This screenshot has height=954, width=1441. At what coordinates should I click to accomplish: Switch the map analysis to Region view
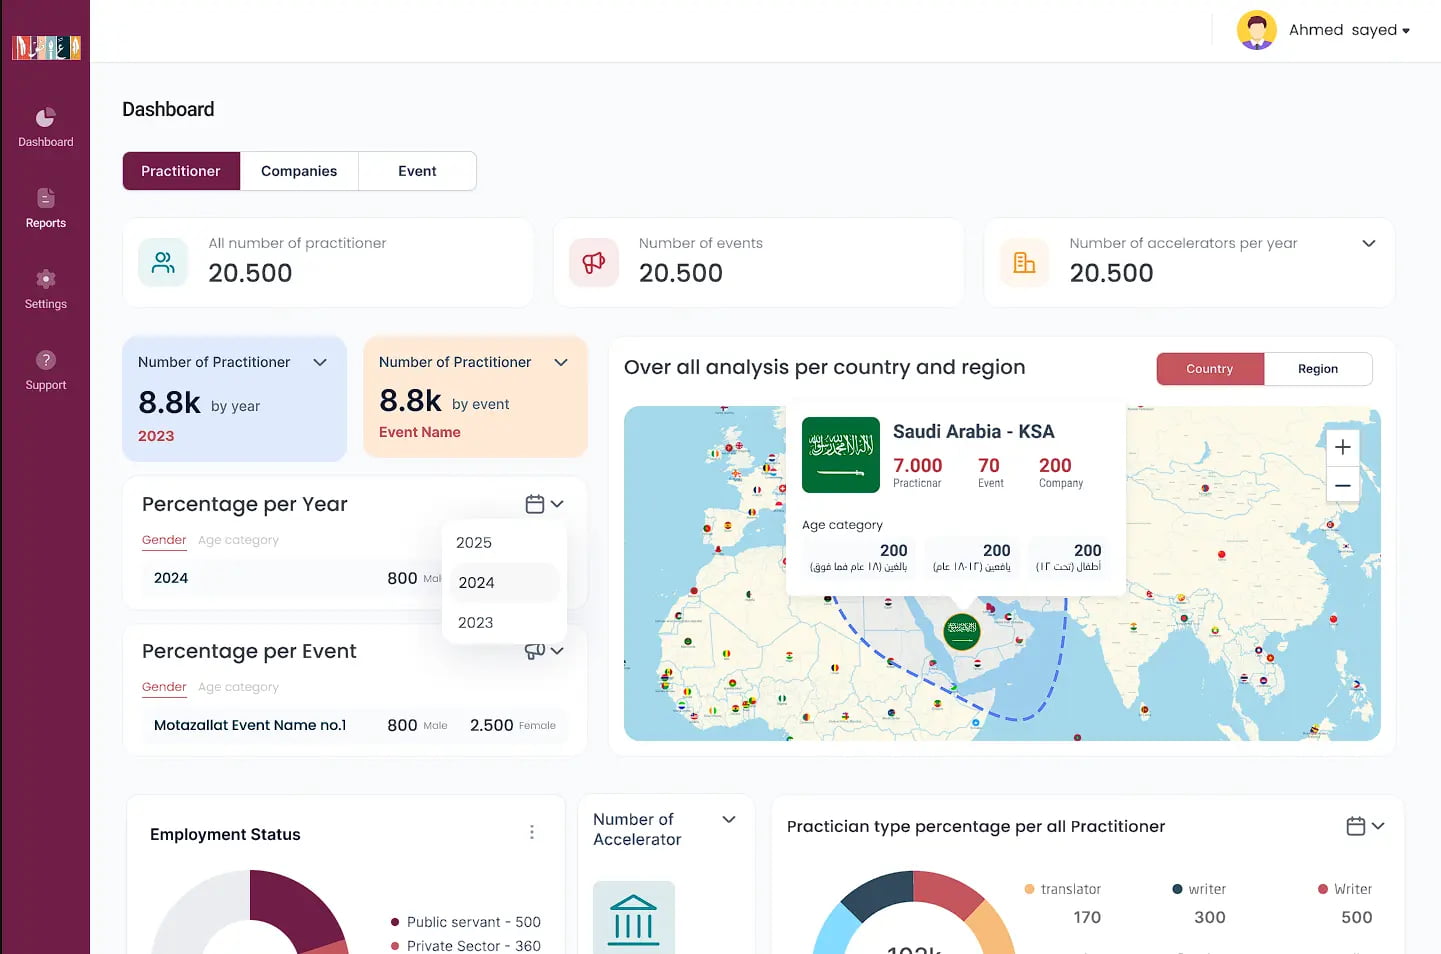click(x=1318, y=368)
